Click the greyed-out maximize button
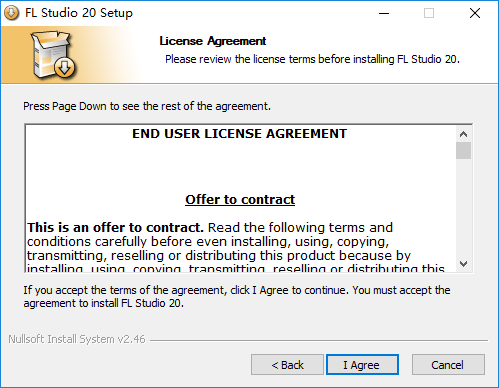 click(429, 13)
